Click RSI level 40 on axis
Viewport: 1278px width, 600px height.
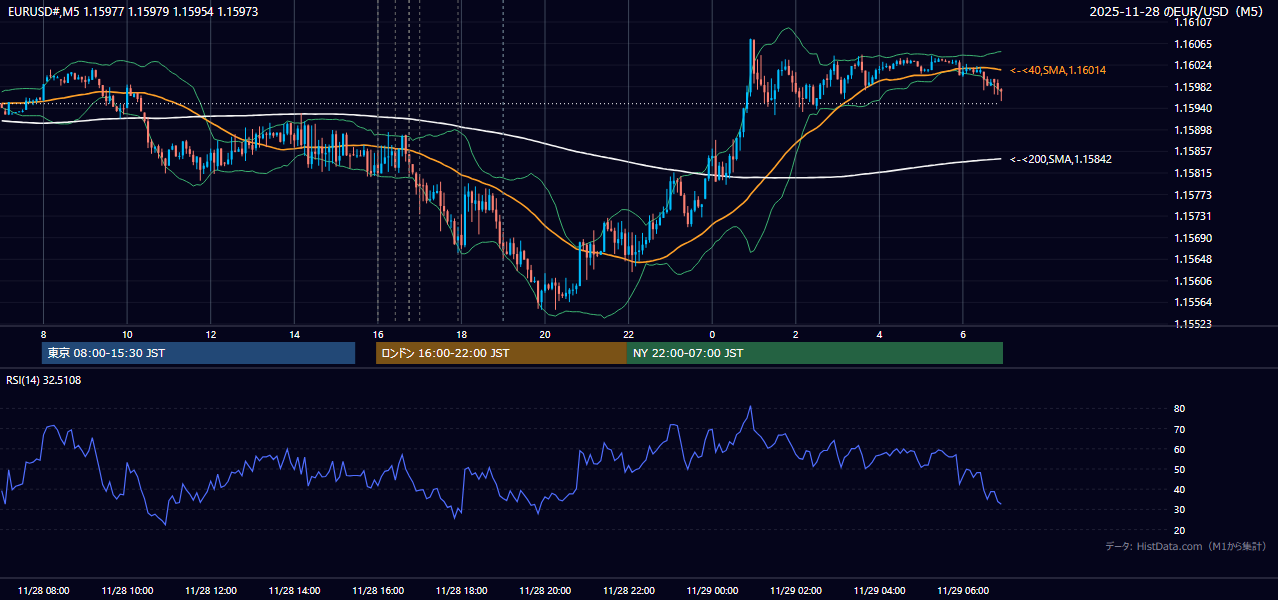[1180, 489]
